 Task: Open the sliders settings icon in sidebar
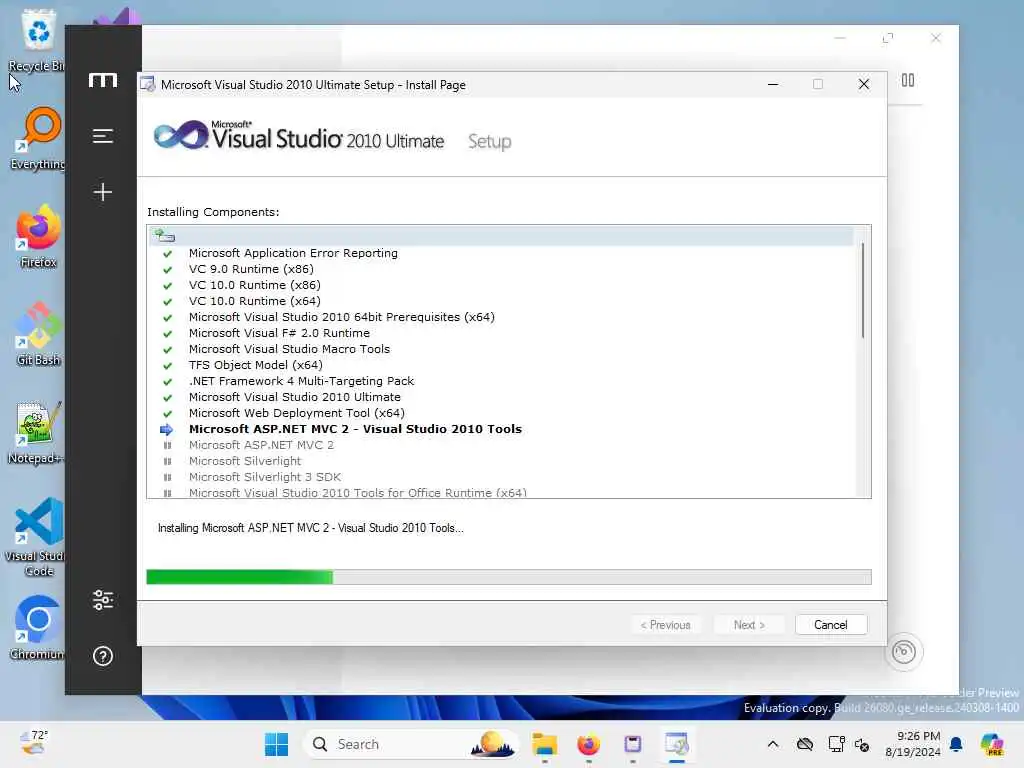click(x=103, y=600)
